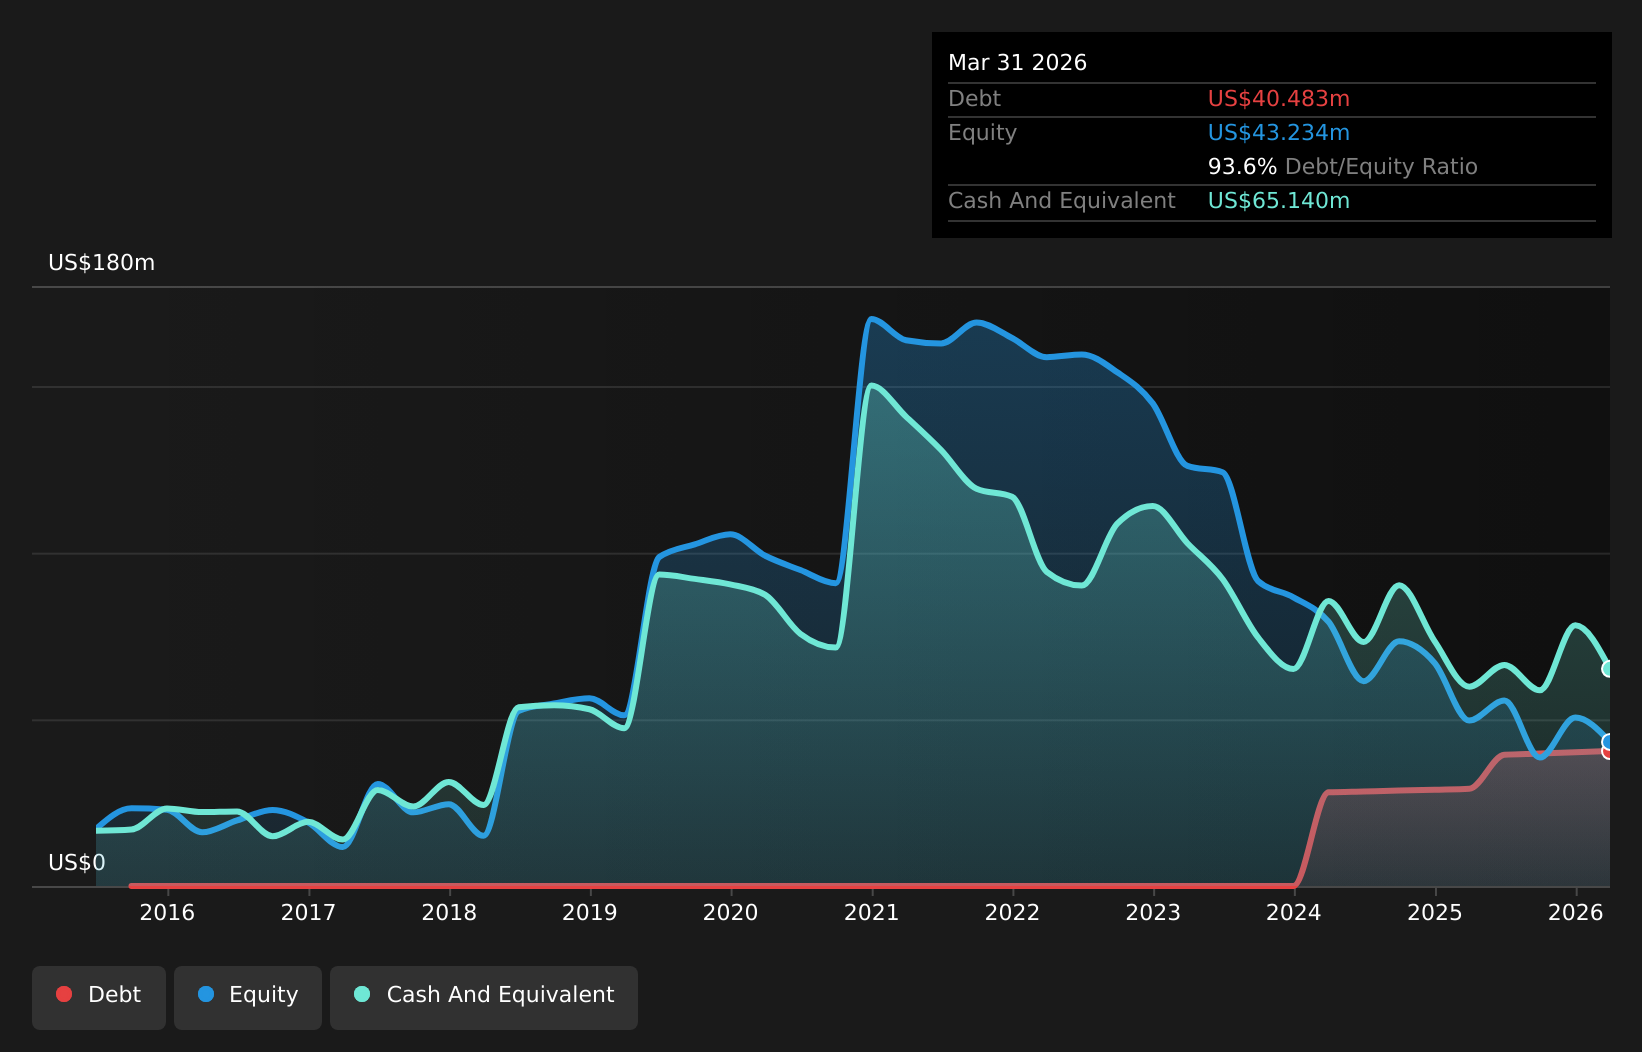1642x1052 pixels.
Task: Select the Debt line endpoint marker
Action: [1609, 752]
